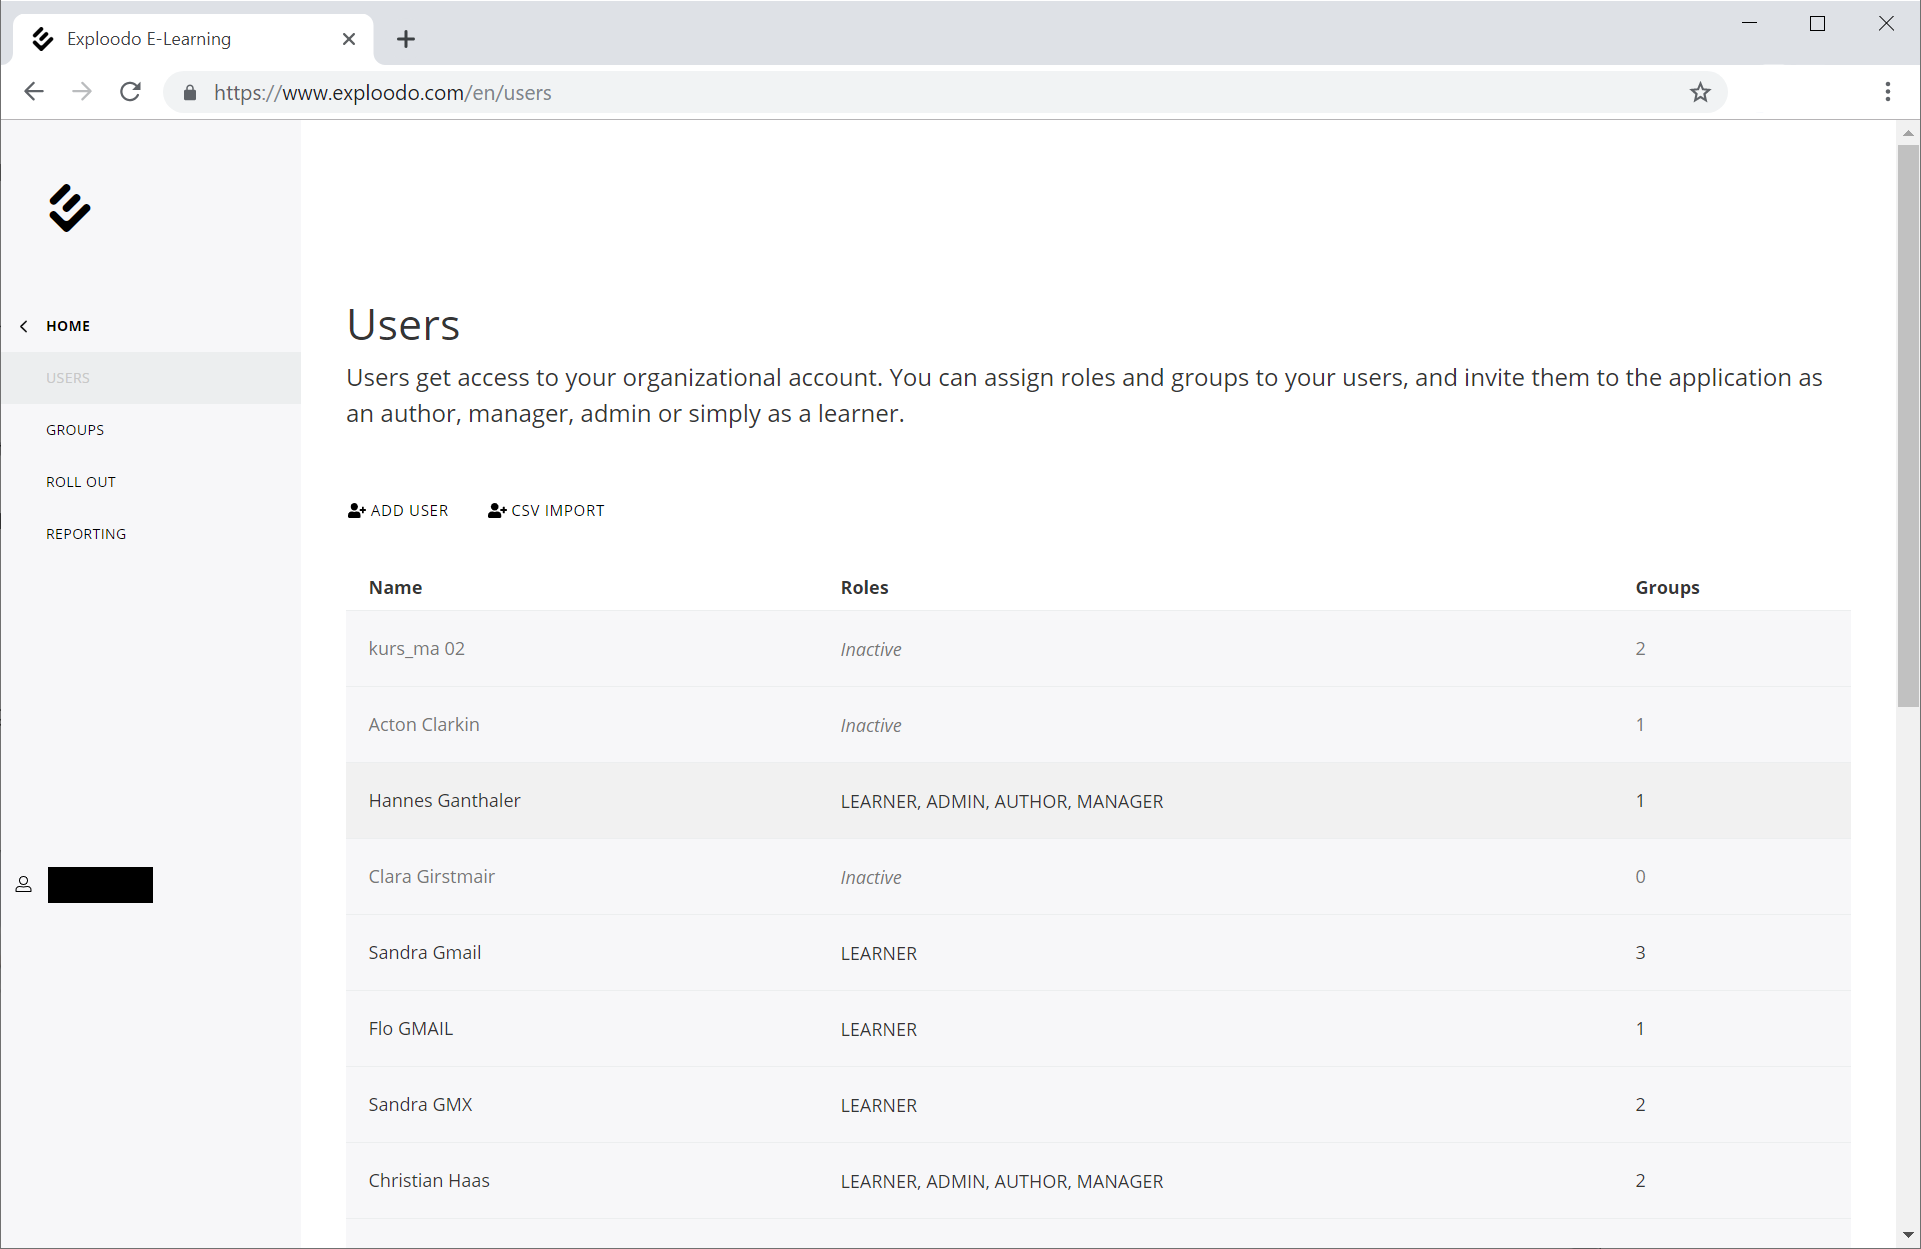Go back using the browser back arrow

(x=34, y=93)
